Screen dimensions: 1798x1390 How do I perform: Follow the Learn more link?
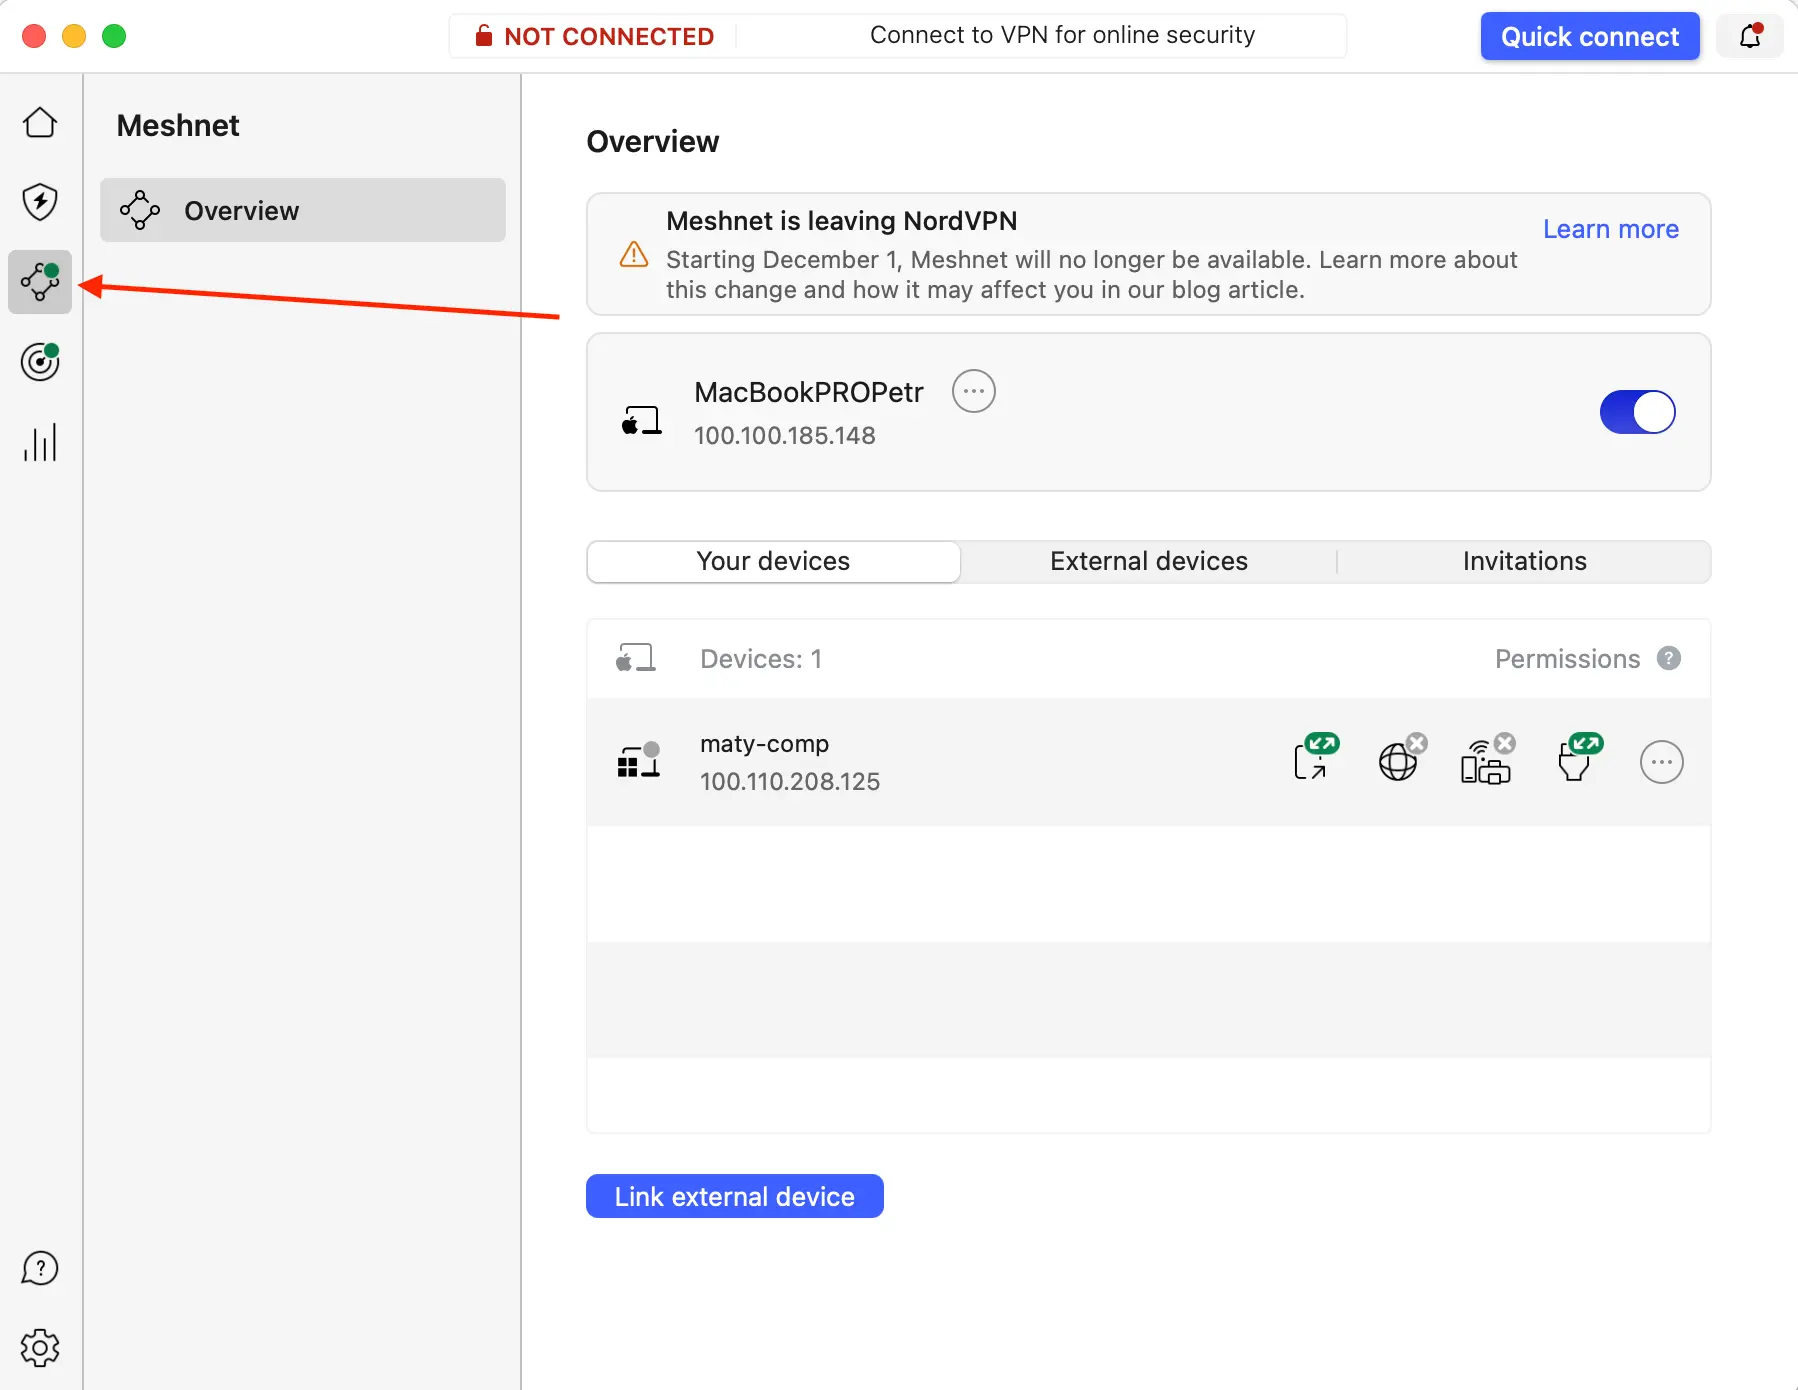(1610, 229)
